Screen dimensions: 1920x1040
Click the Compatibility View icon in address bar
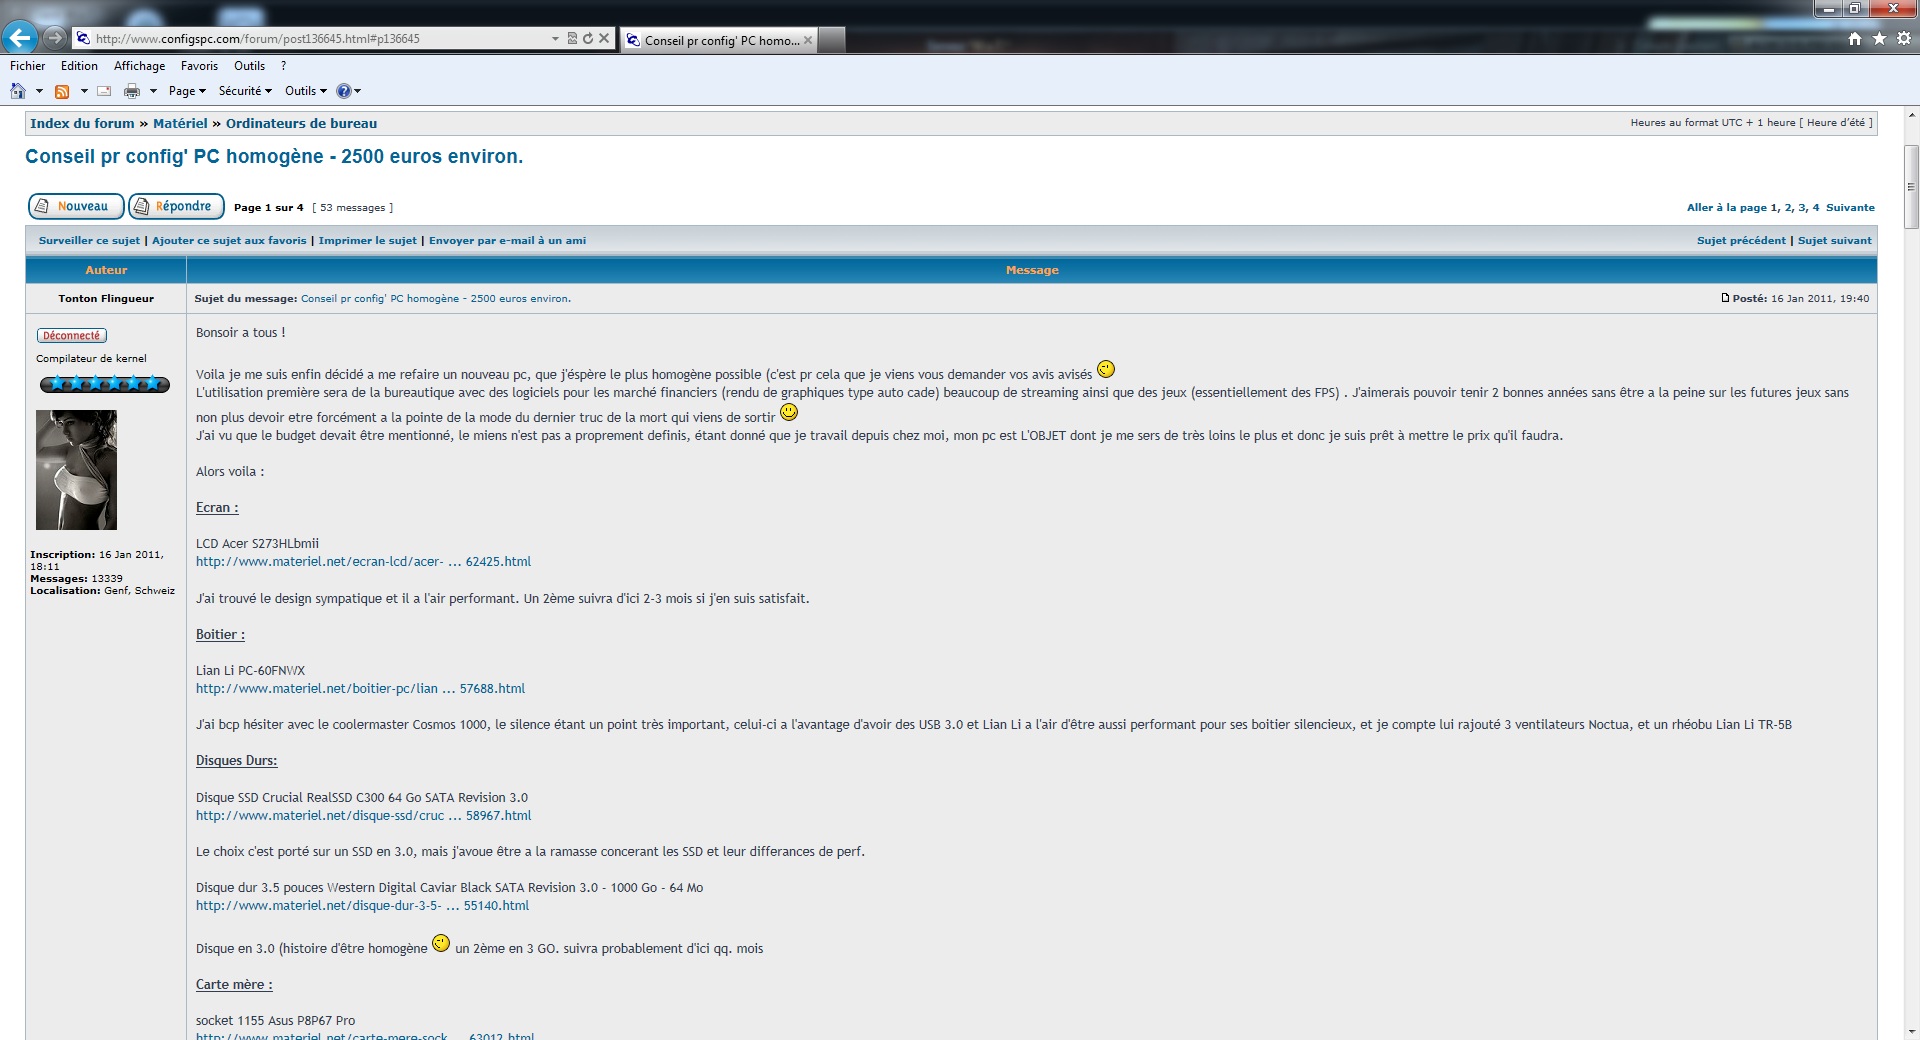point(572,39)
